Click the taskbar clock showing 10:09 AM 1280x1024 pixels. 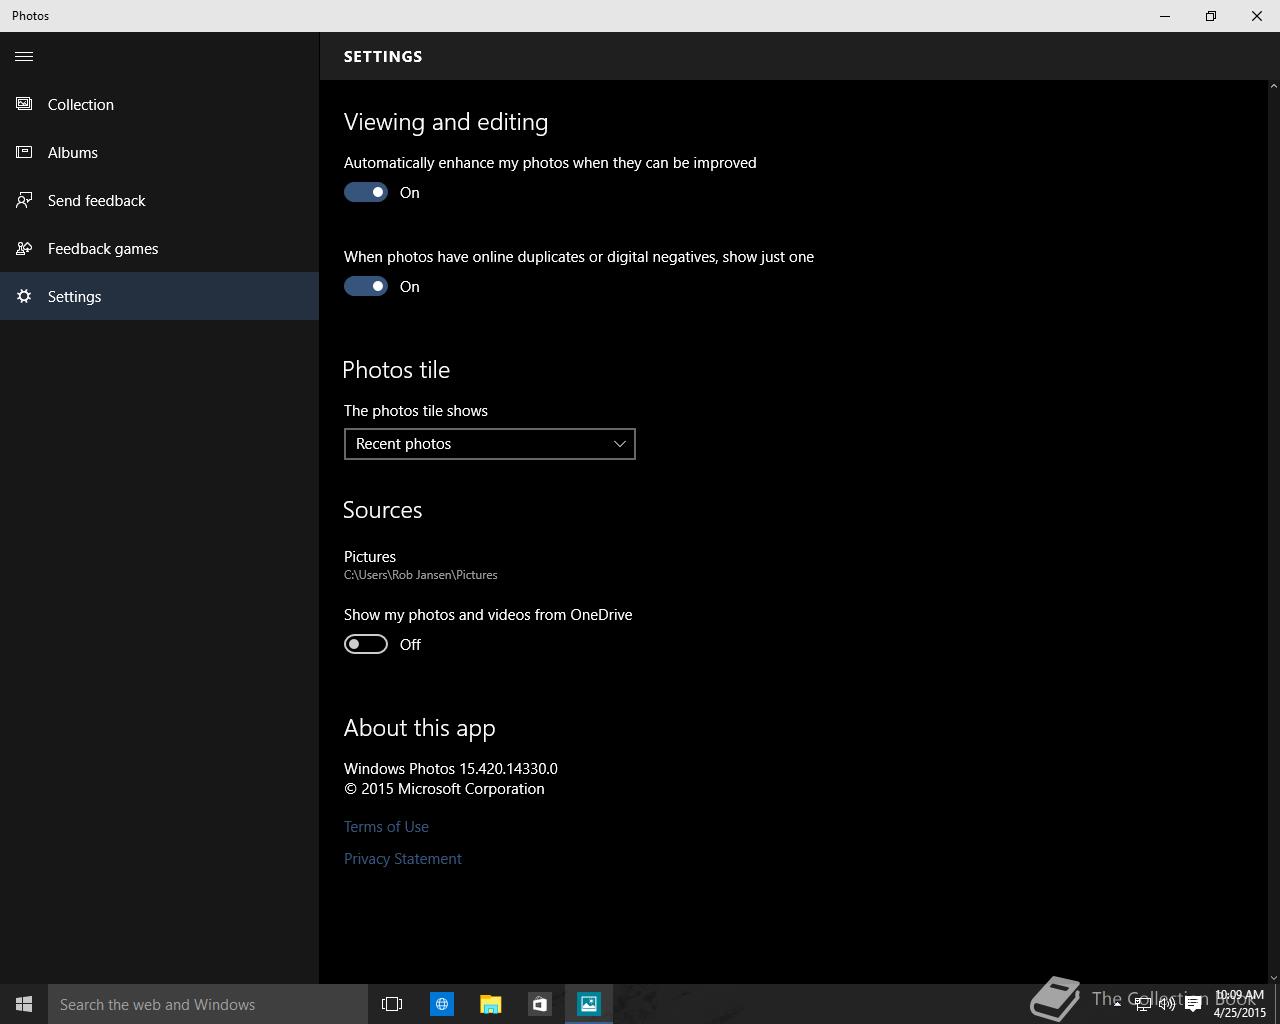point(1240,1004)
